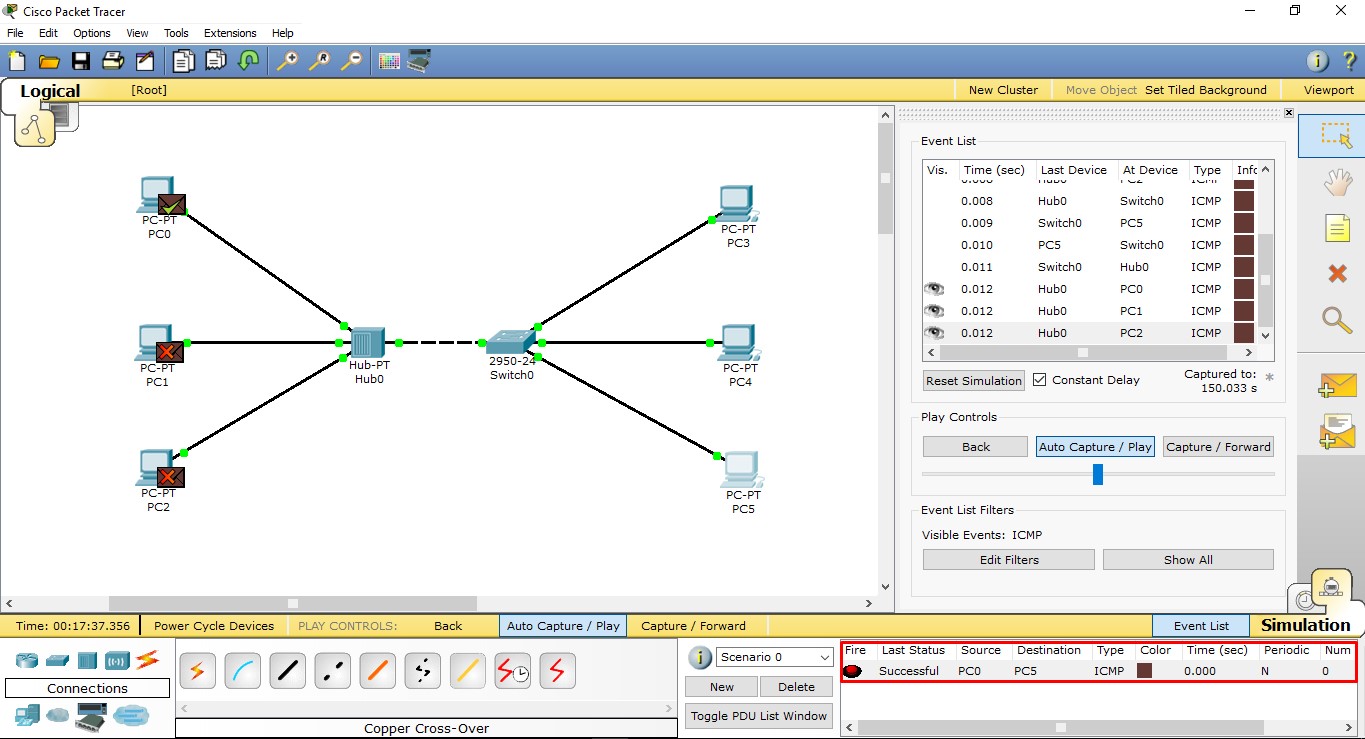Click the New file icon in toolbar

coord(17,61)
